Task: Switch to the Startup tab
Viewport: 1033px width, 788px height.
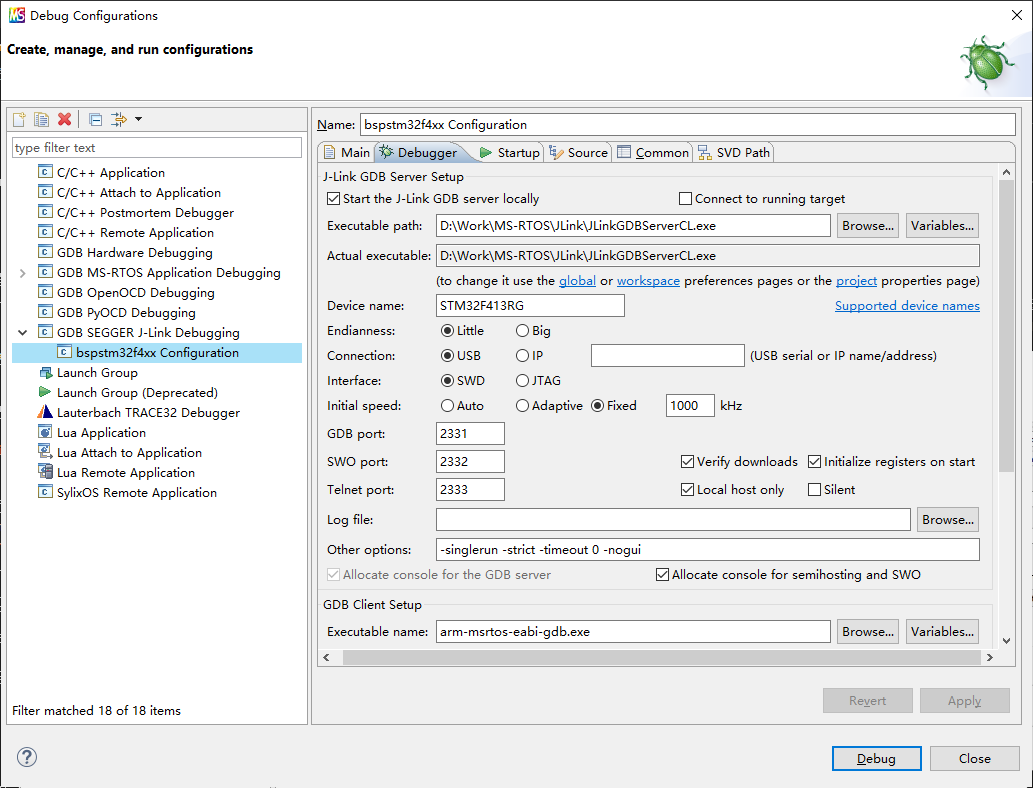Action: [x=509, y=152]
